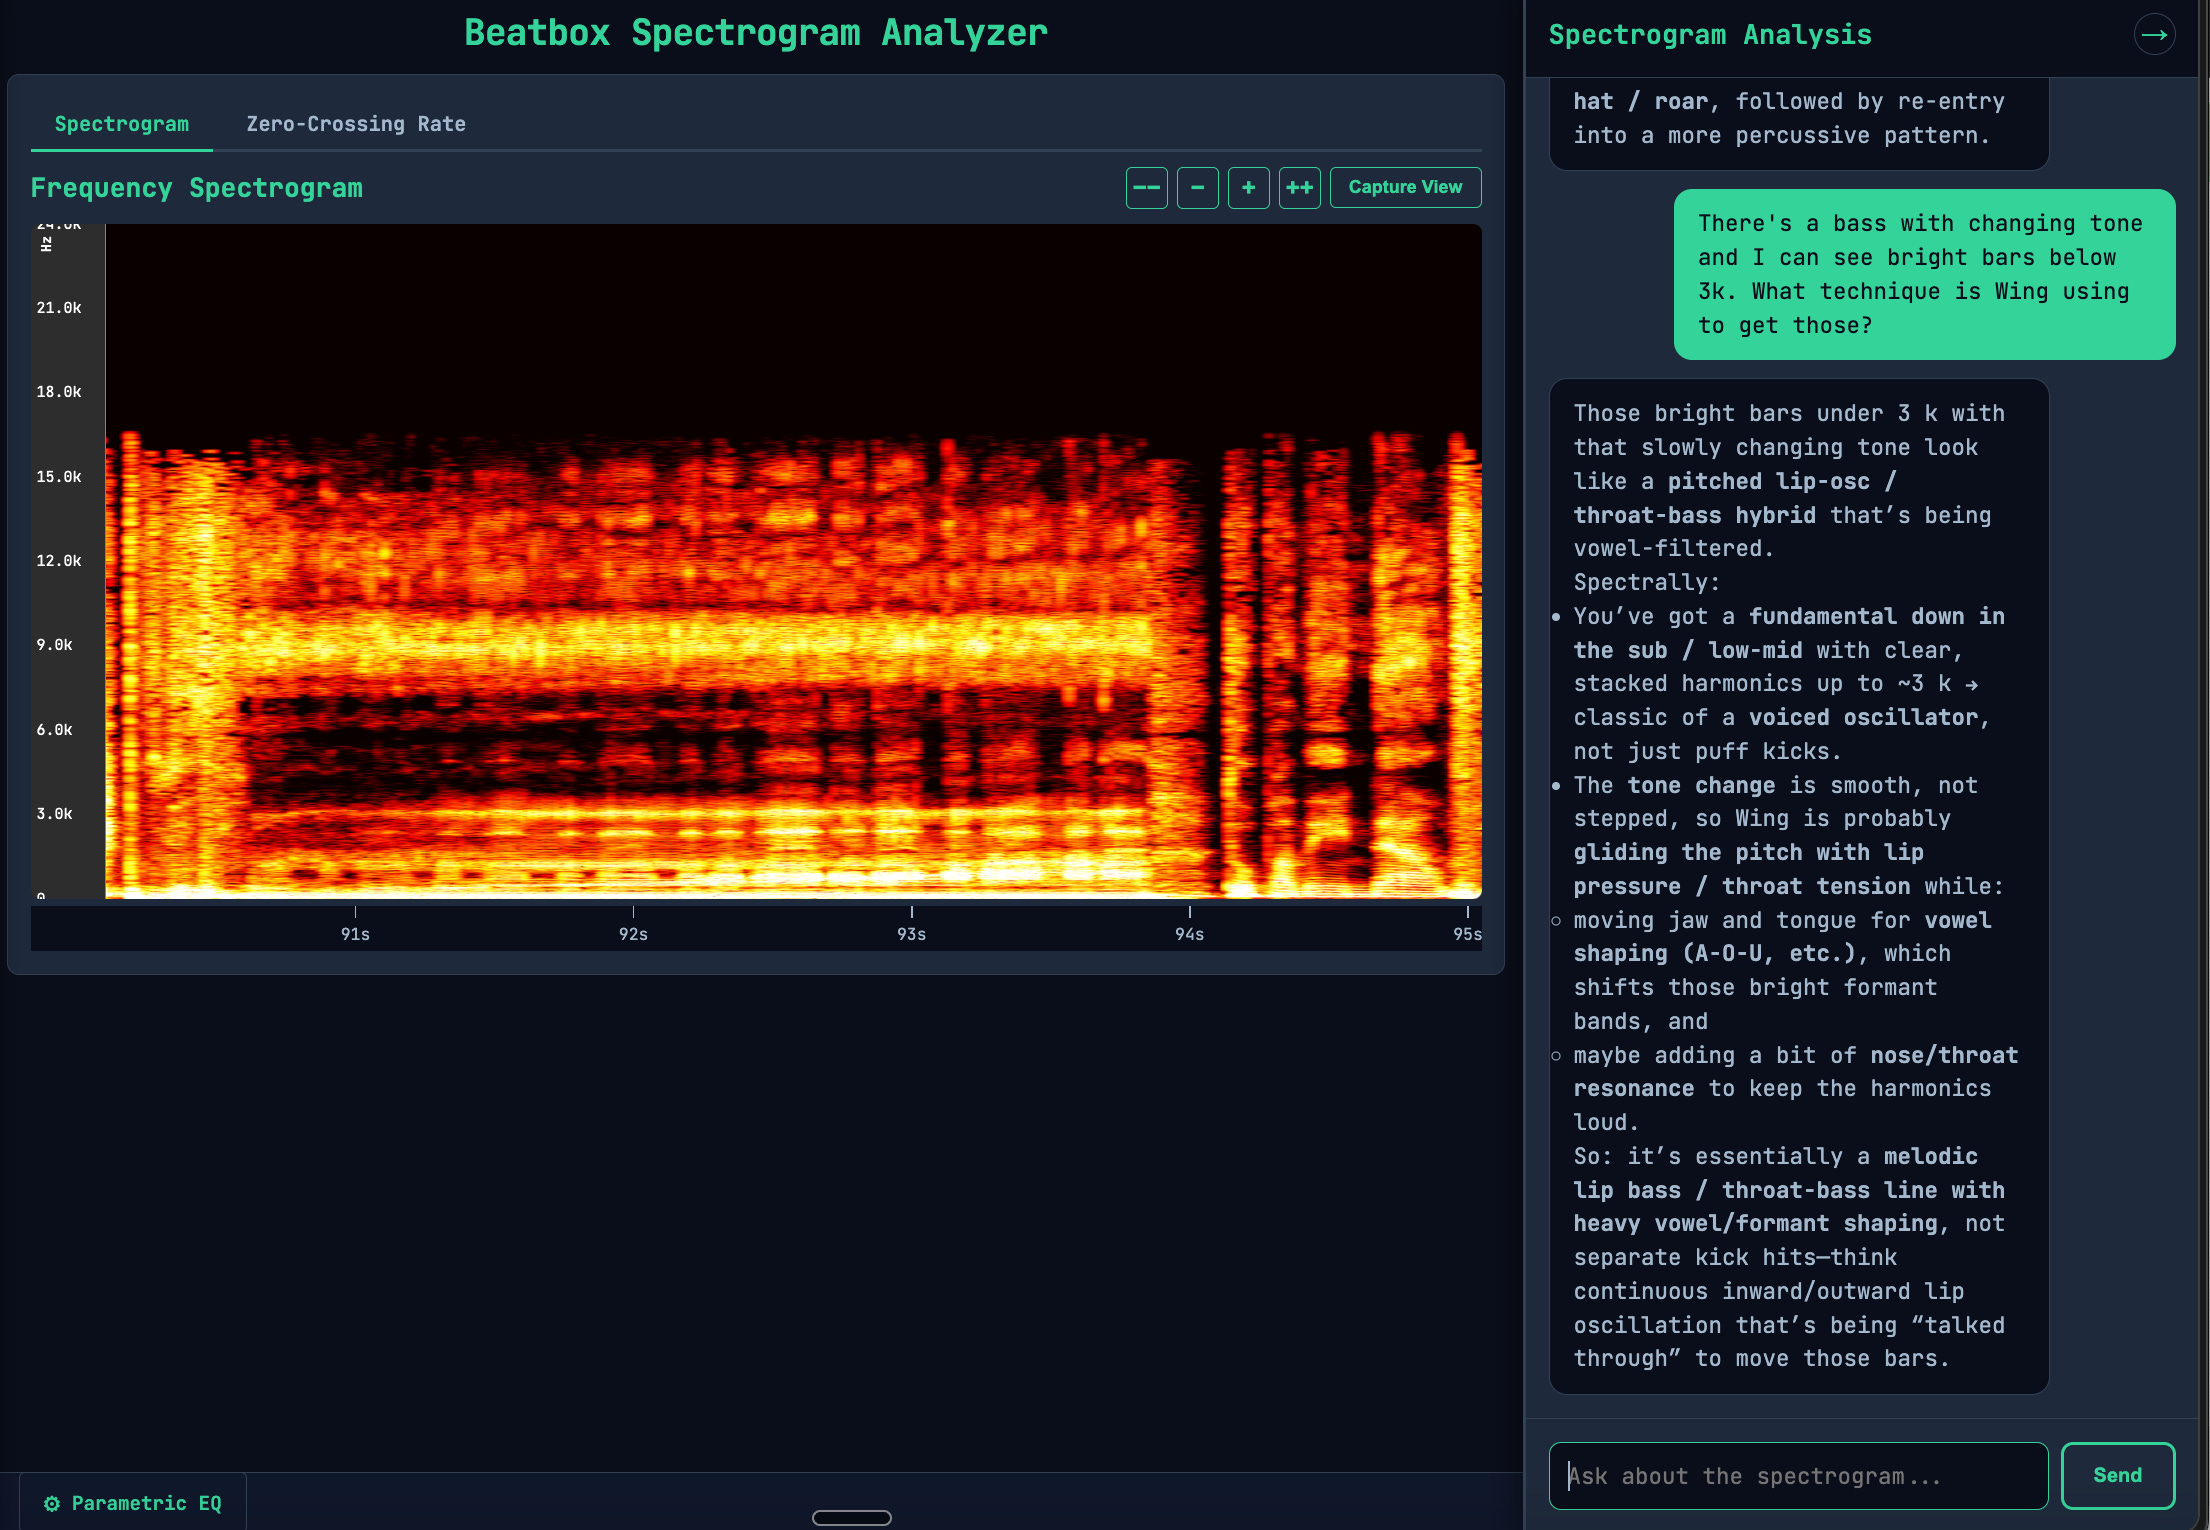Send the chat message
This screenshot has width=2210, height=1530.
(2117, 1475)
